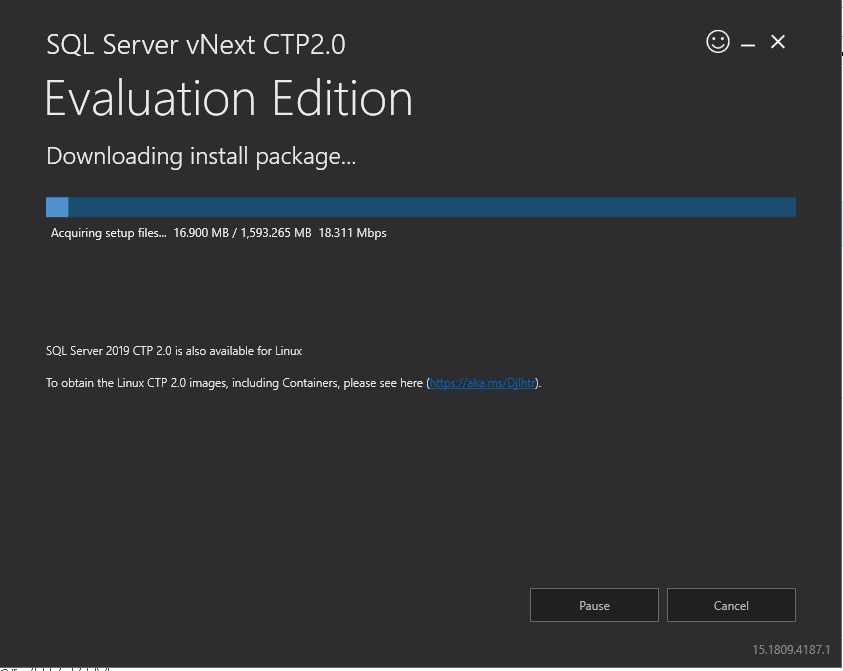Select the 'Evaluation Edition' heading

[x=229, y=100]
